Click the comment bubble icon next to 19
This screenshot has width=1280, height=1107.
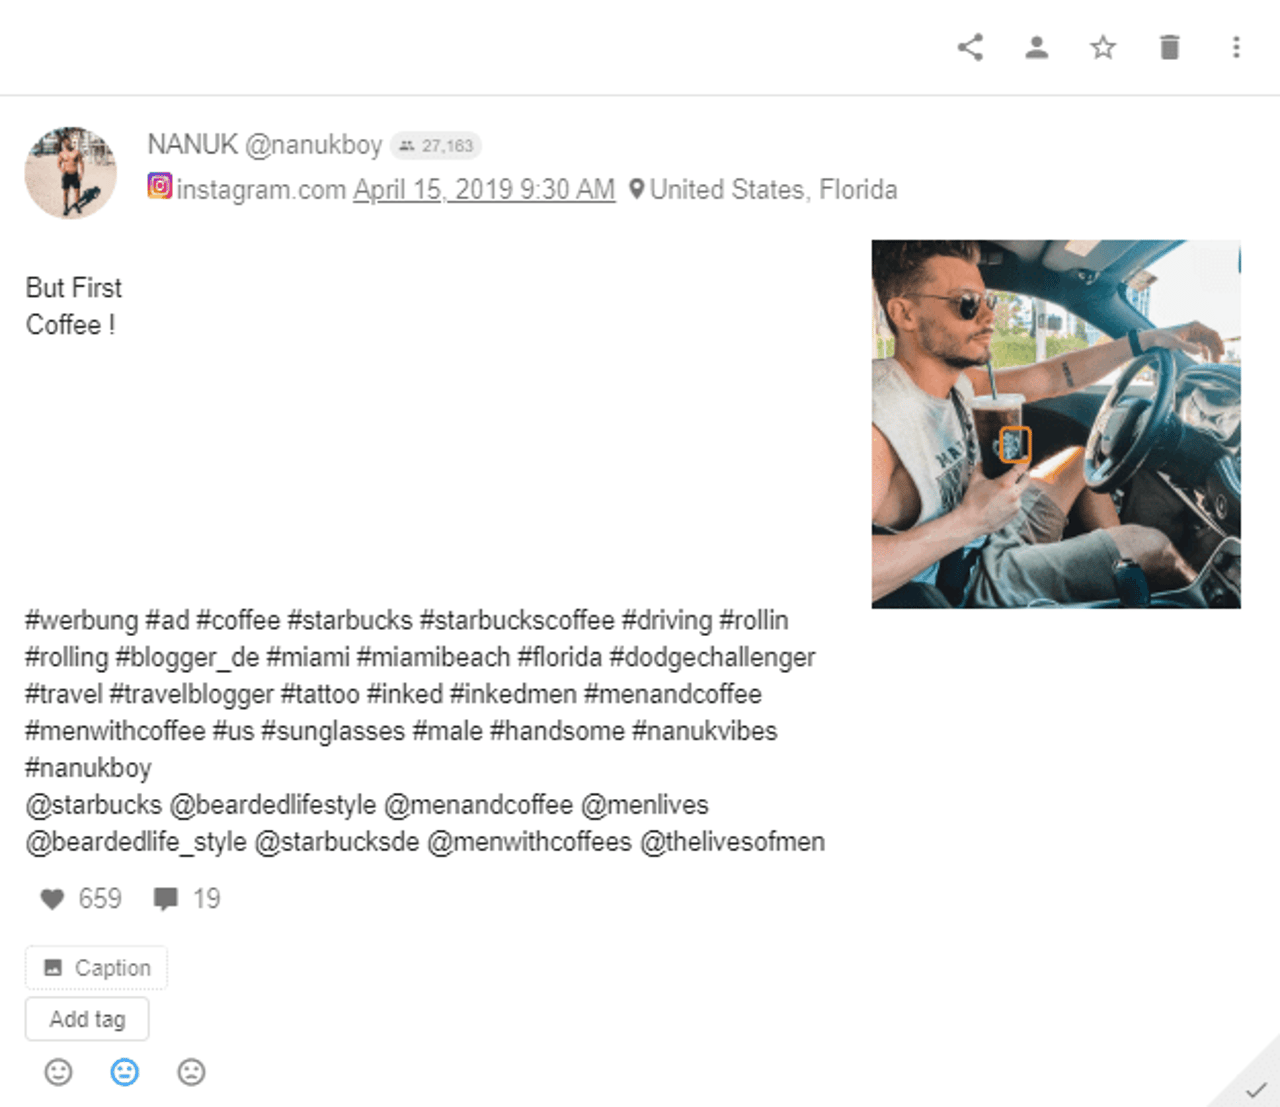166,898
